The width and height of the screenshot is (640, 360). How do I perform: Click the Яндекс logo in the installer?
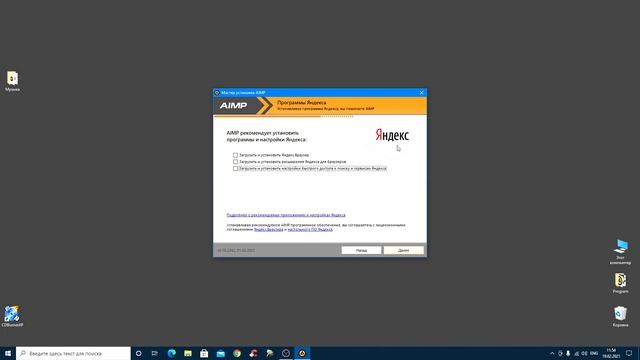[x=392, y=135]
